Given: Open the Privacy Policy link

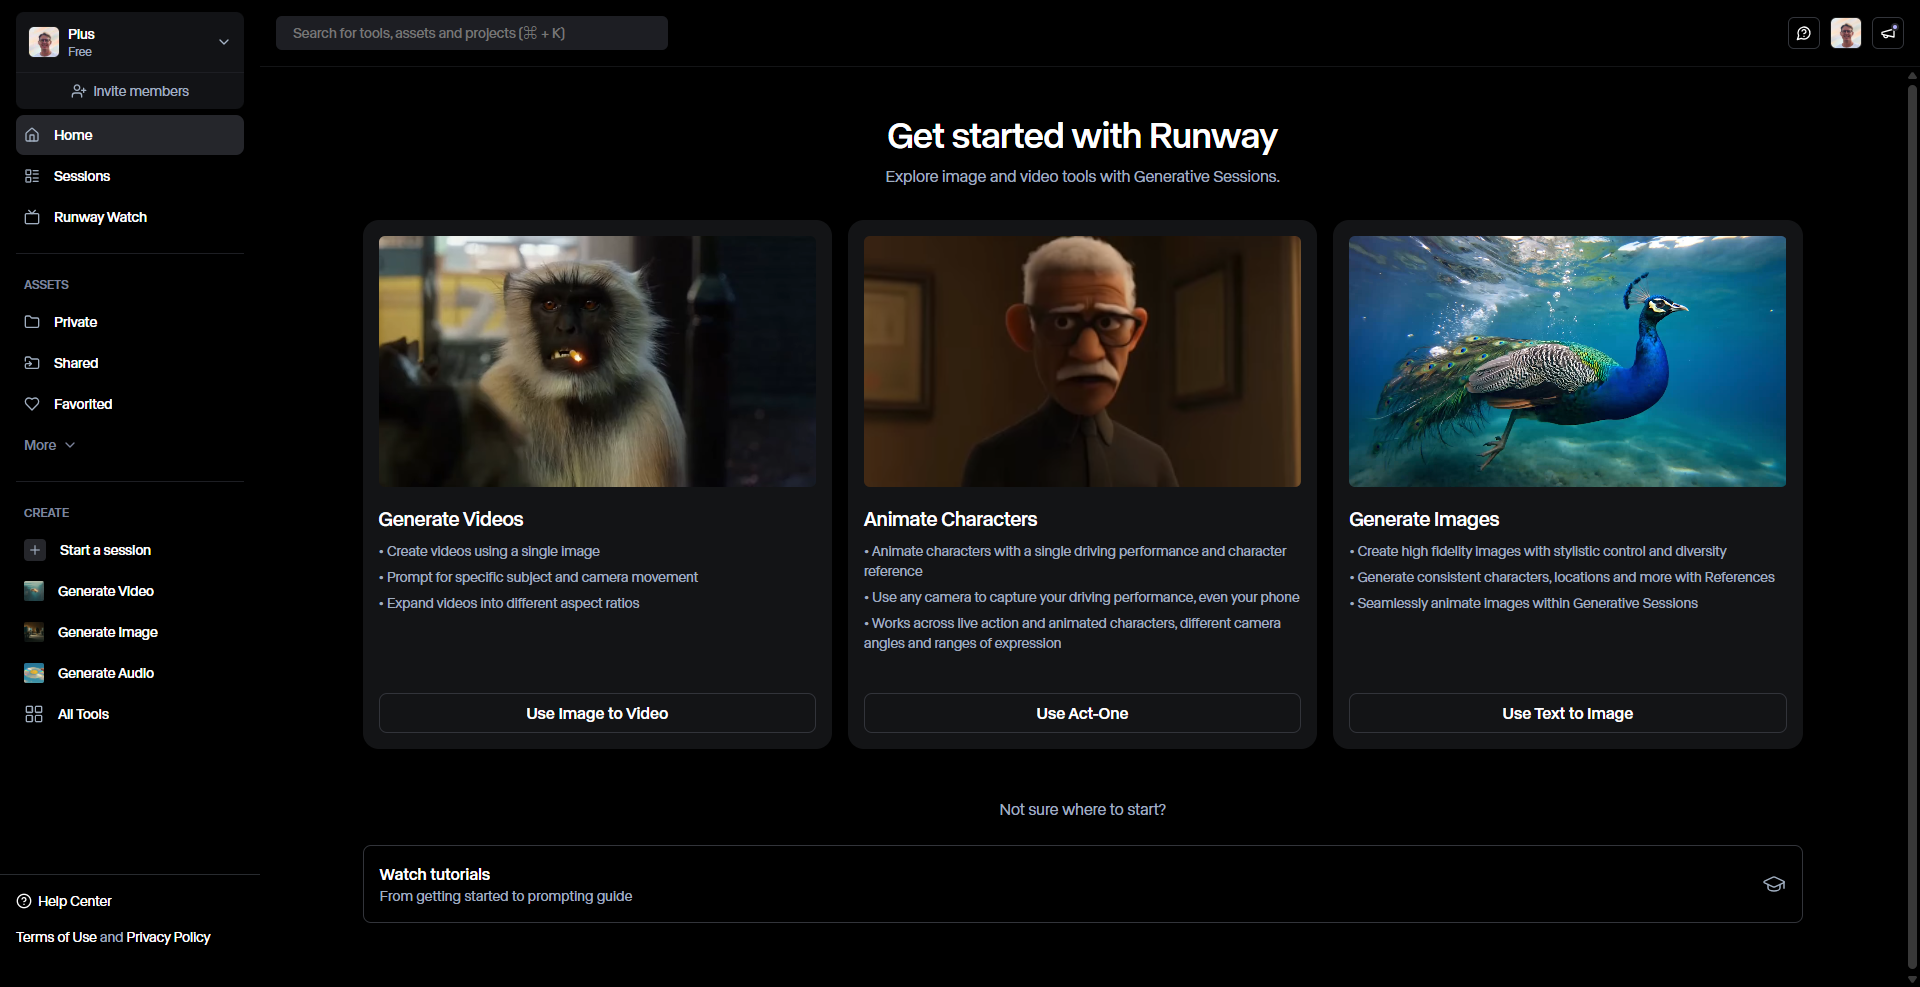Looking at the screenshot, I should [x=168, y=937].
